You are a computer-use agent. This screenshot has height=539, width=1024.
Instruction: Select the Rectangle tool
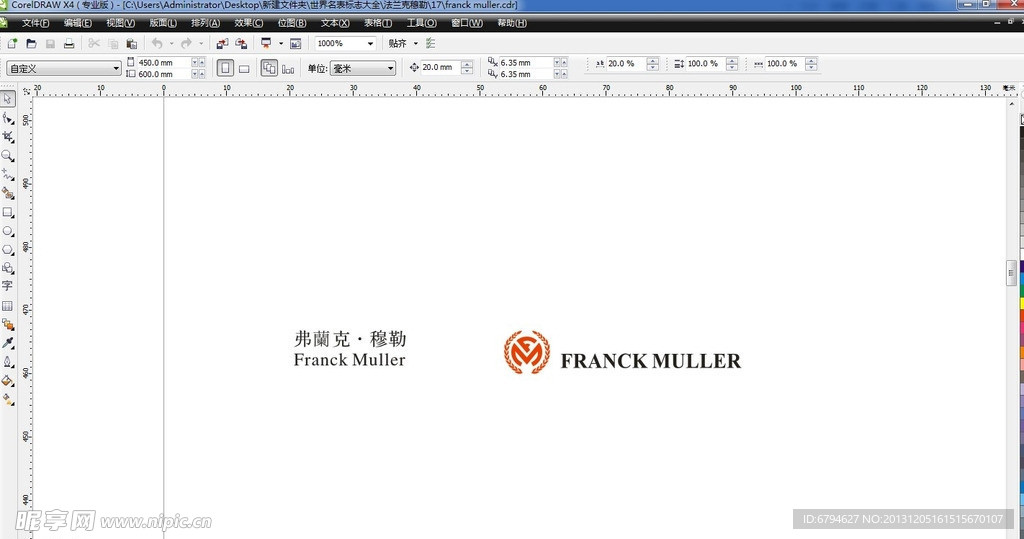(x=7, y=212)
